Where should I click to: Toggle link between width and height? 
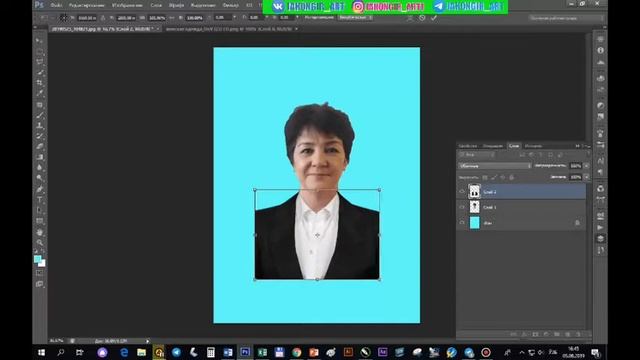[171, 18]
